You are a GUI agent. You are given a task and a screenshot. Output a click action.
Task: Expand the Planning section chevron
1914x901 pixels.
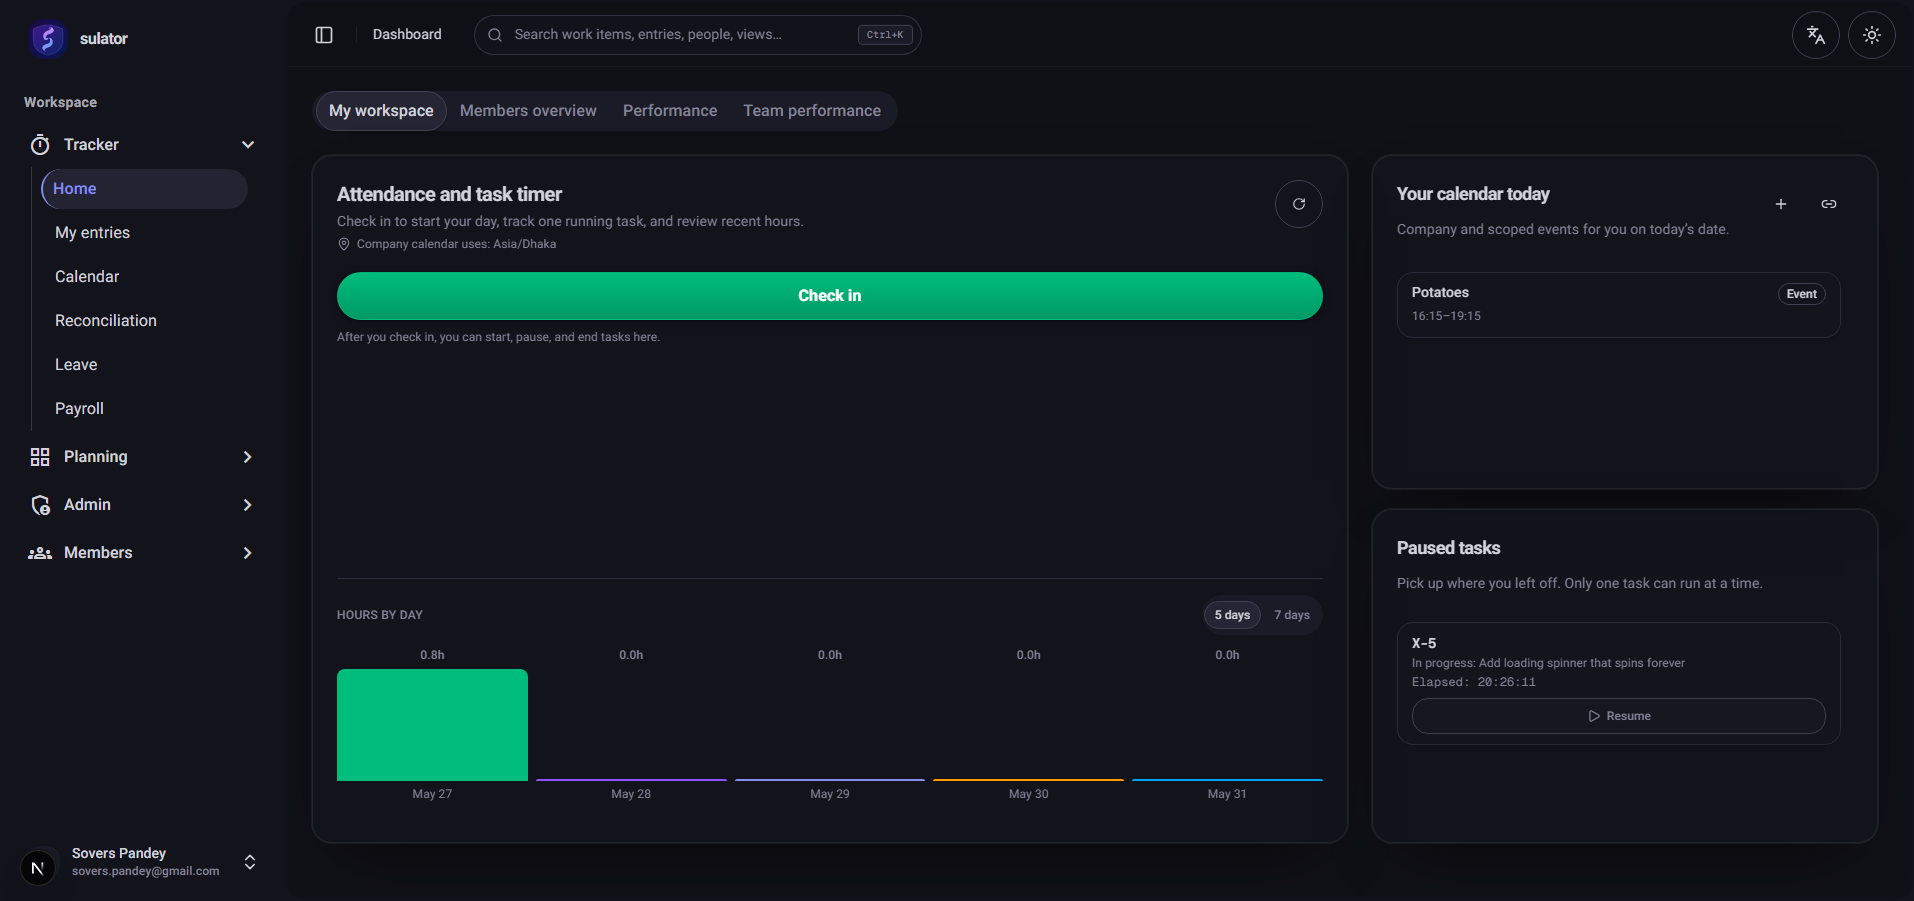click(248, 457)
